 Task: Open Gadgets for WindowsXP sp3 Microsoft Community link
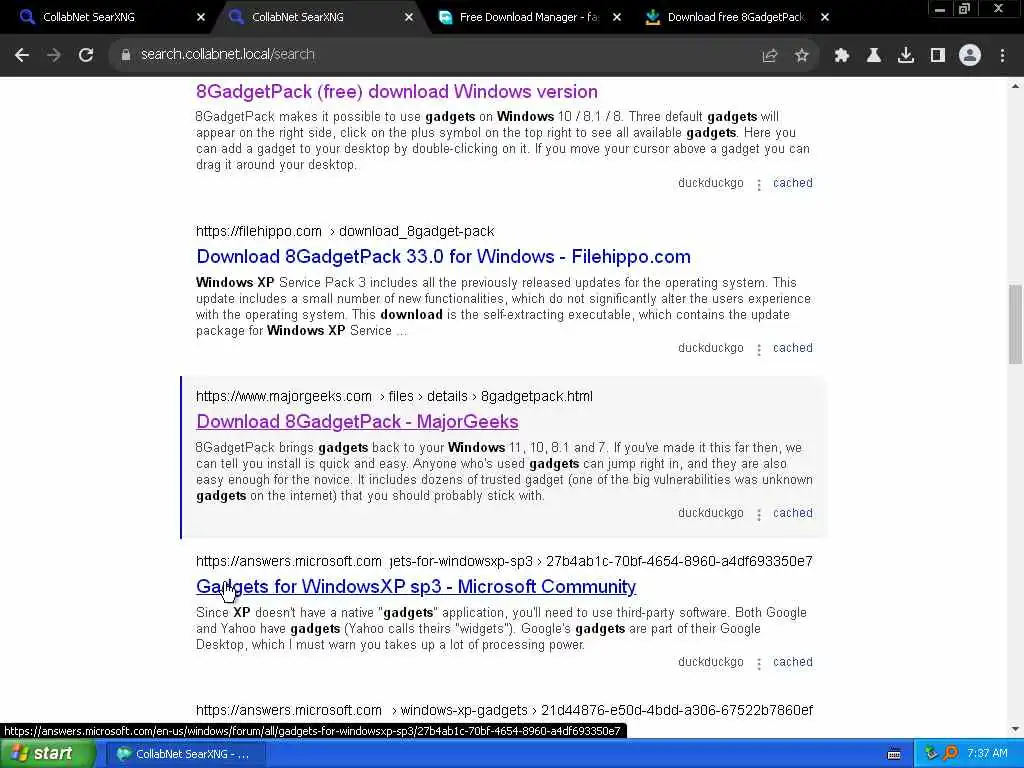pos(416,587)
